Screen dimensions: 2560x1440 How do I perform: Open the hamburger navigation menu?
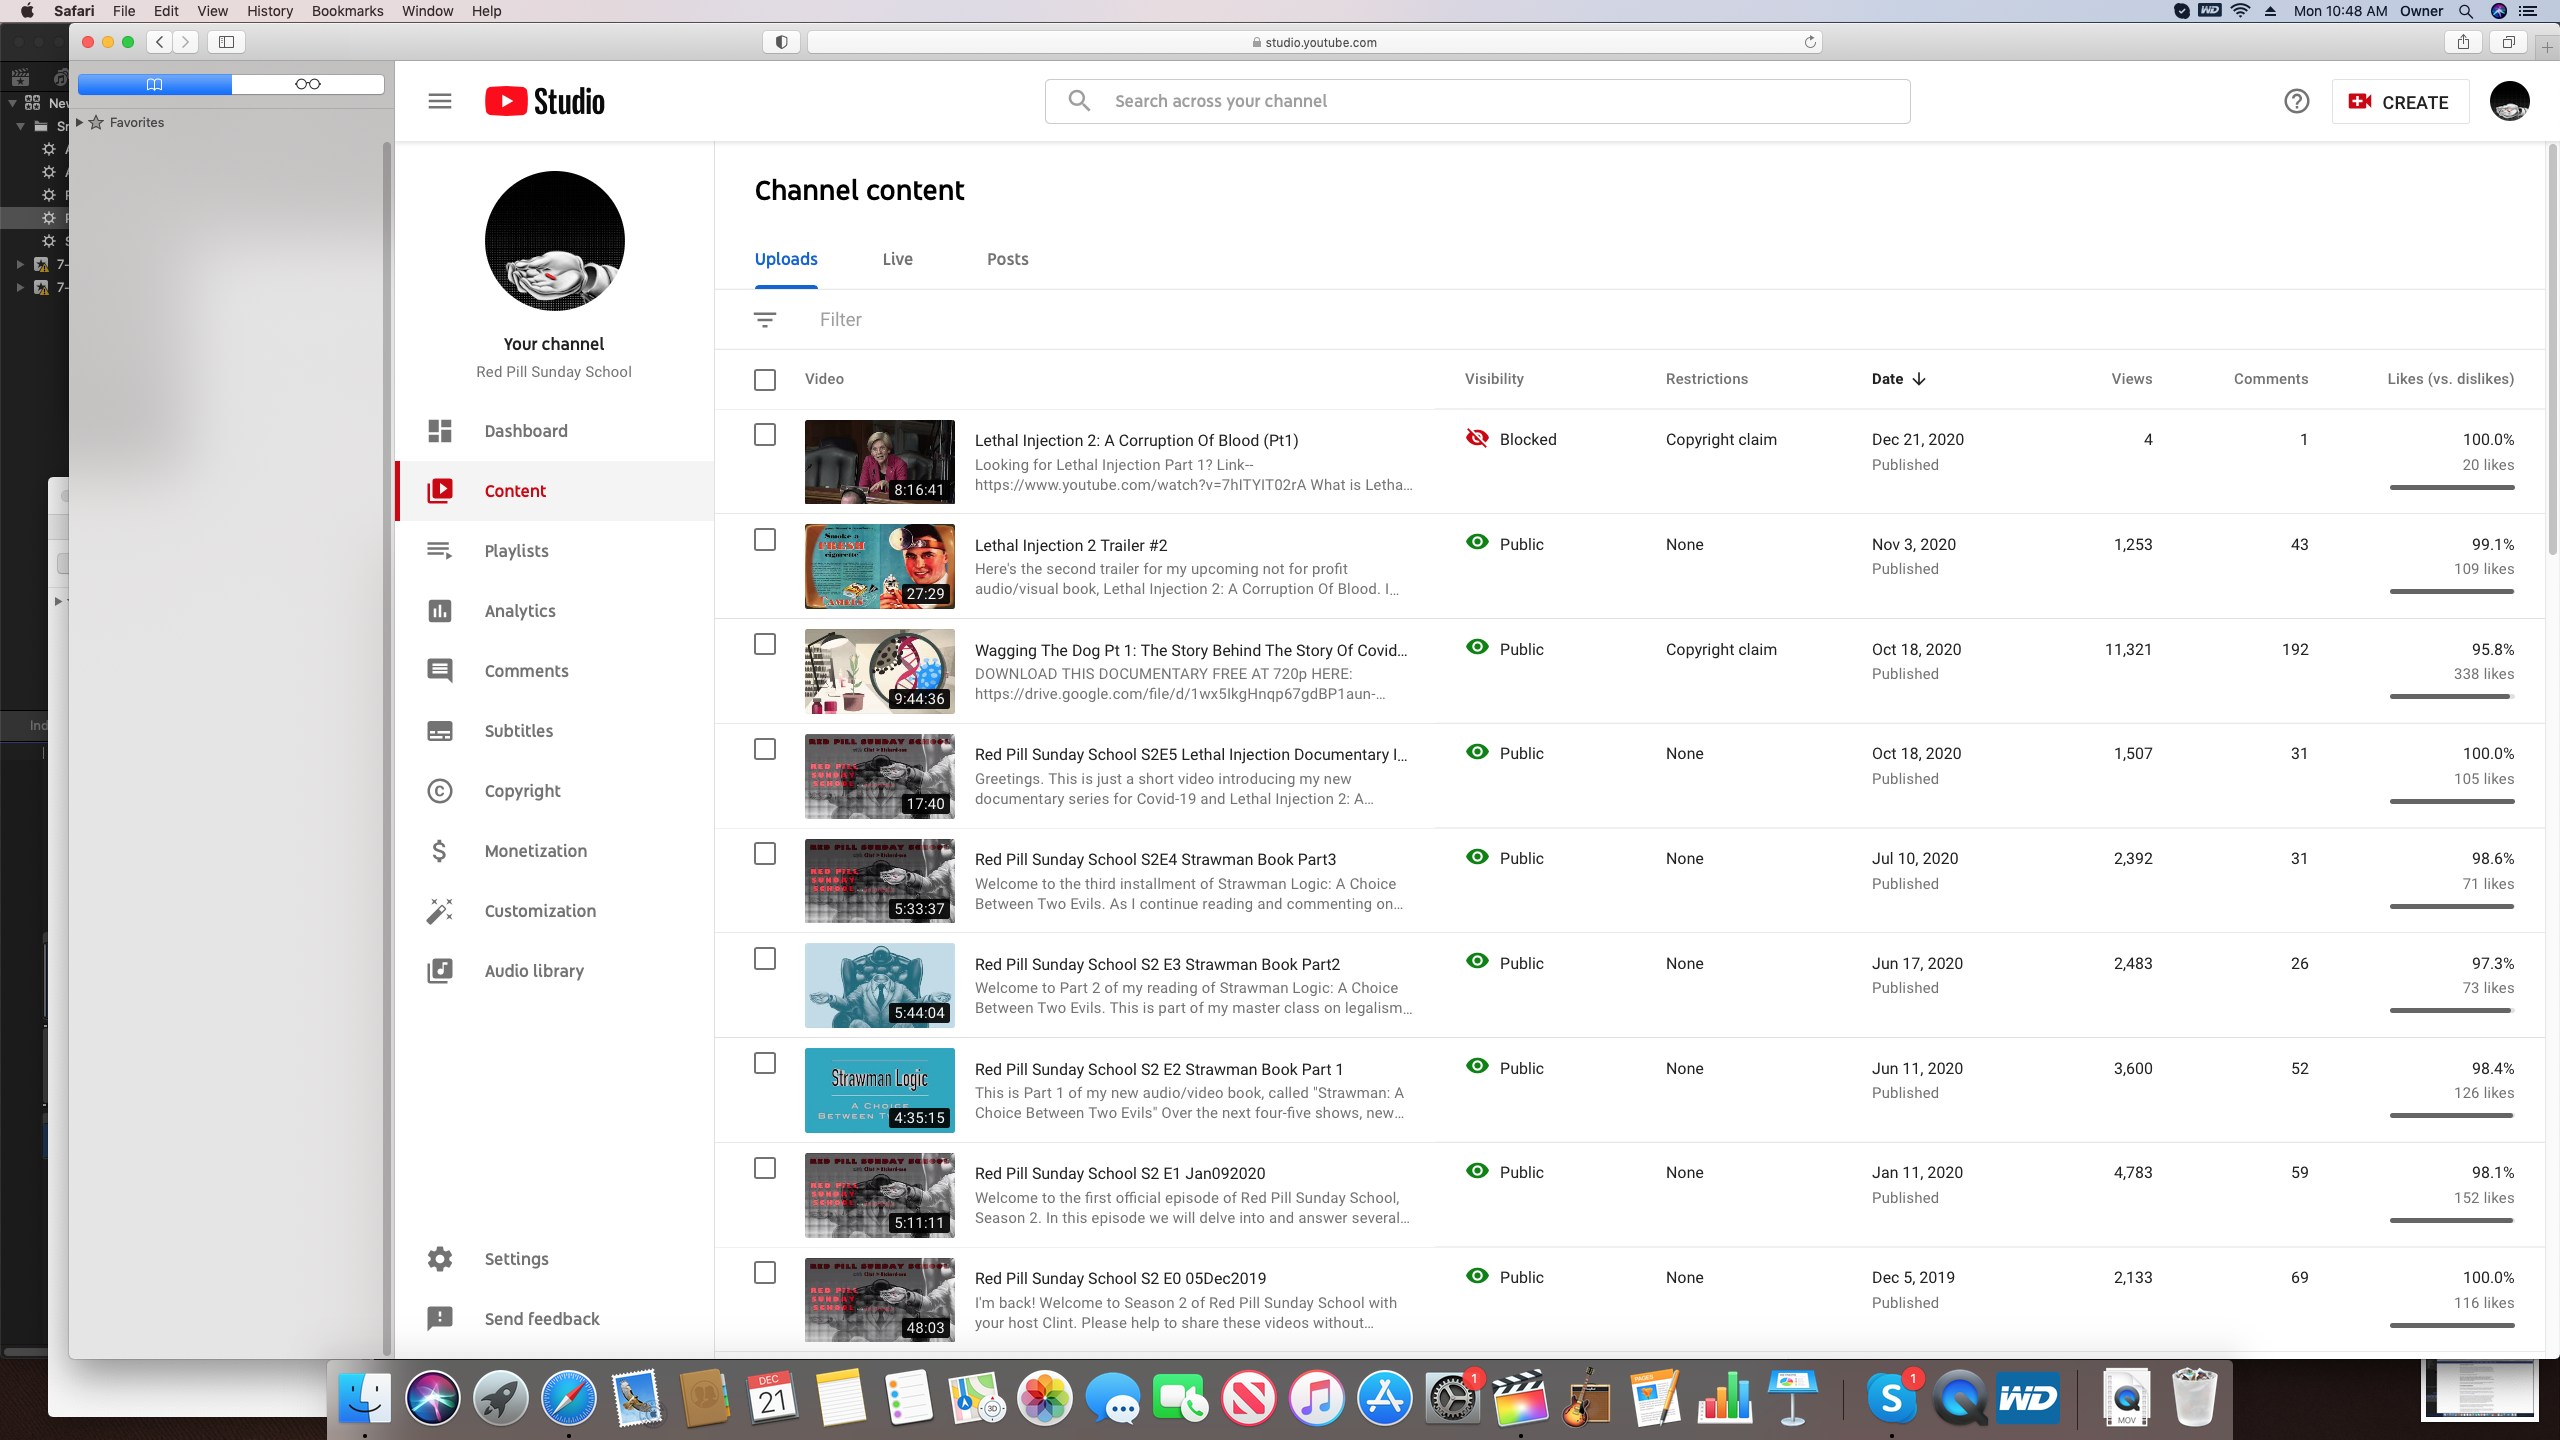(440, 101)
